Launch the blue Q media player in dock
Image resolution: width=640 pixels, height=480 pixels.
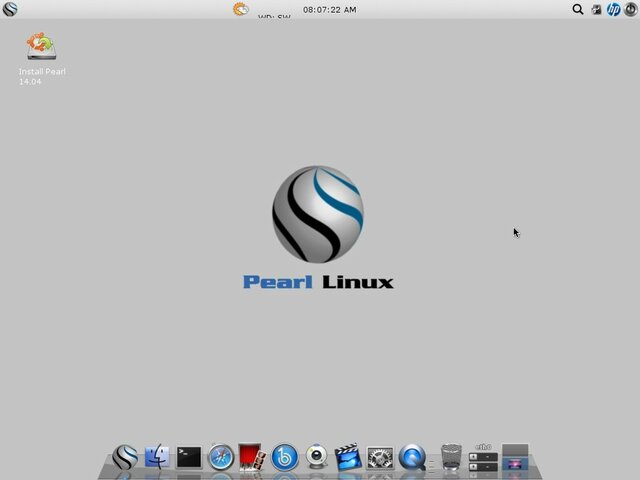(x=412, y=457)
